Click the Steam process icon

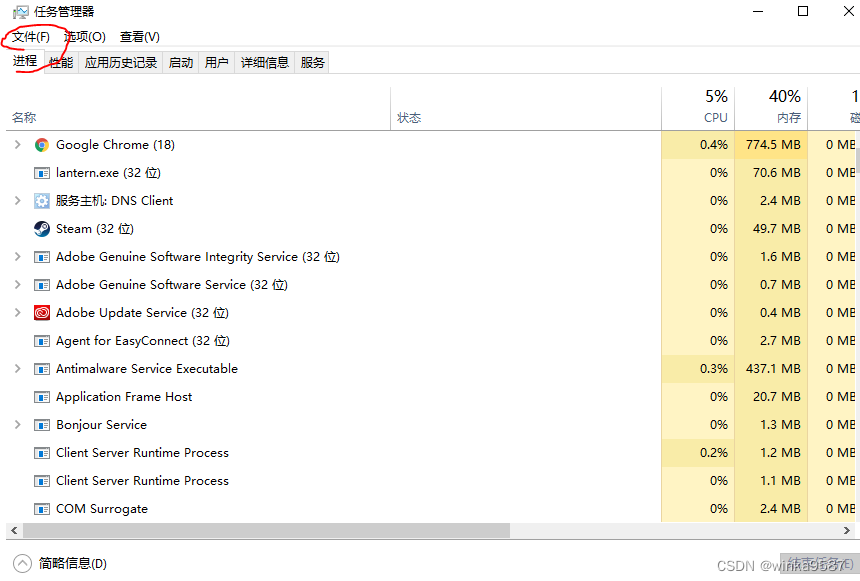tap(42, 229)
